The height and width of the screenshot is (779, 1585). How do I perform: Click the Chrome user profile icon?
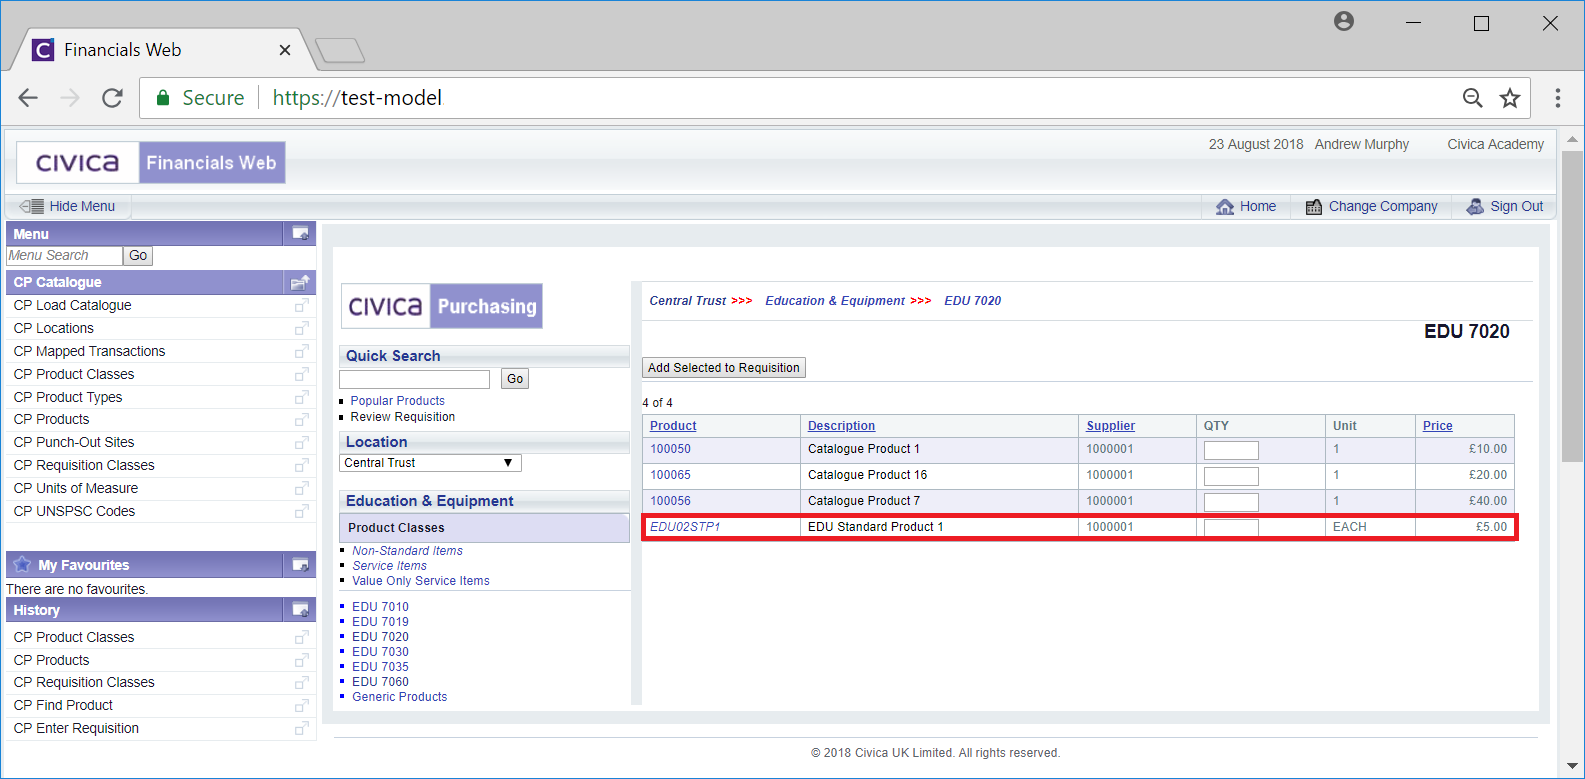point(1344,21)
